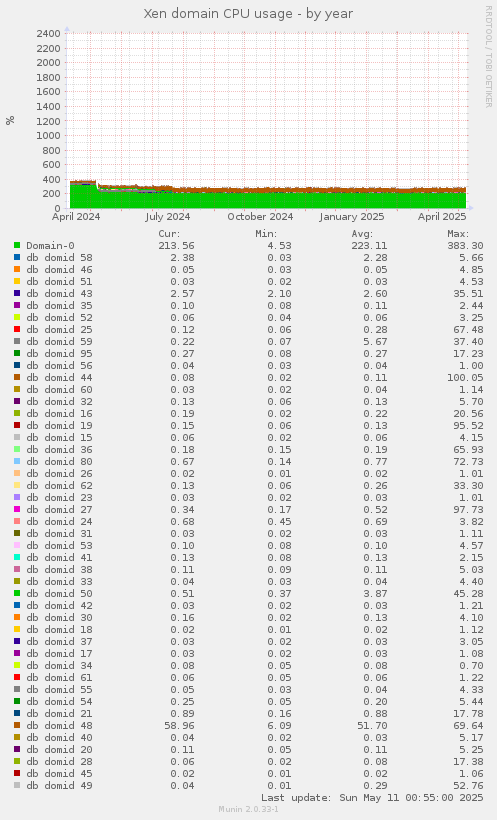Click the brown swatch for db domid 48
Image resolution: width=497 pixels, height=820 pixels.
pos(17,725)
